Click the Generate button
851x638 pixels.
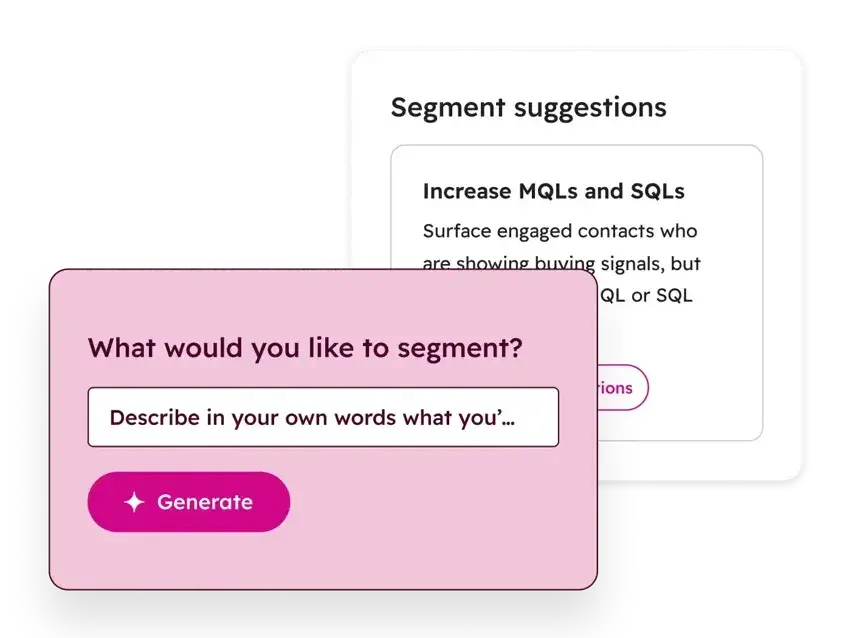coord(188,501)
